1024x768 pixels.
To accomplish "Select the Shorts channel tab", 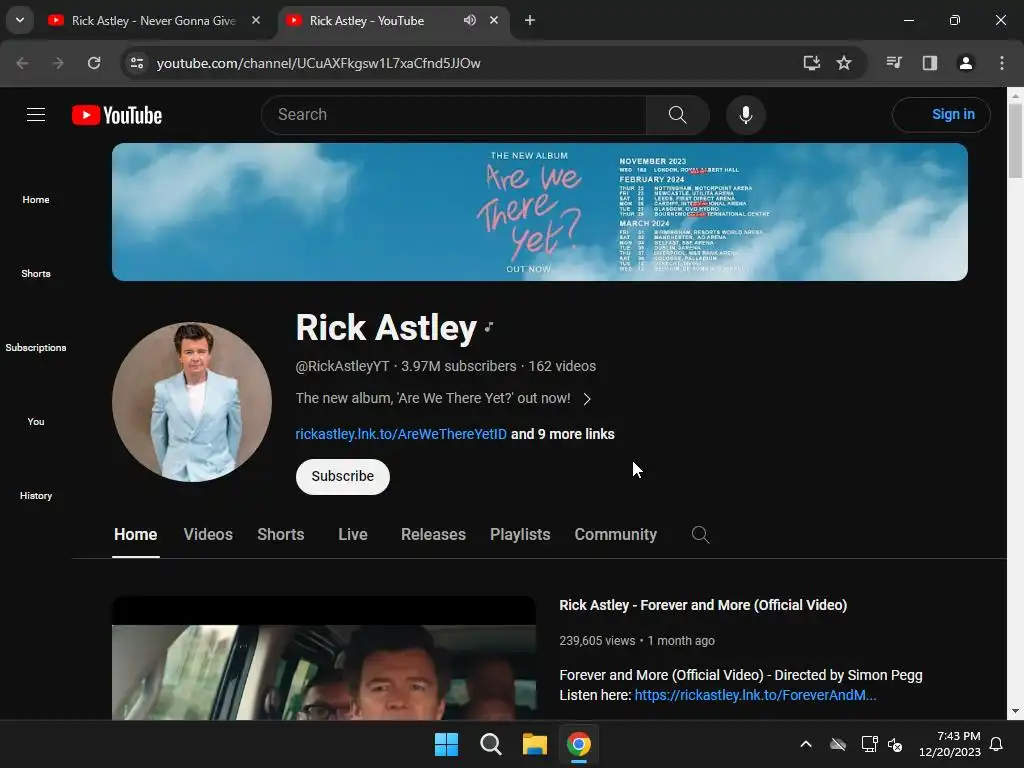I will 281,535.
